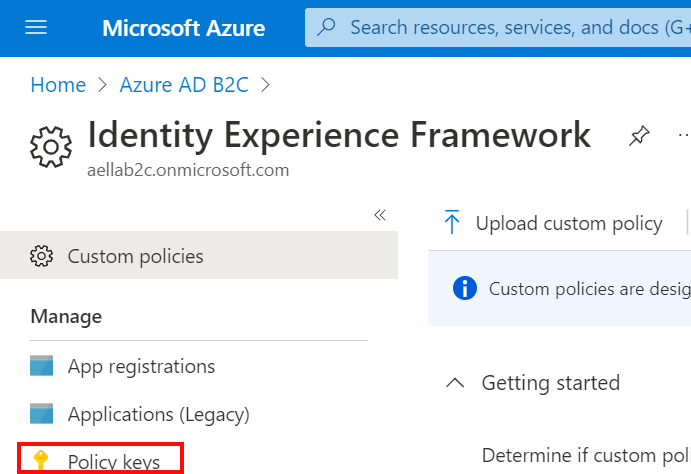Go back to Azure AD B2C breadcrumb
The image size is (691, 474).
[183, 85]
